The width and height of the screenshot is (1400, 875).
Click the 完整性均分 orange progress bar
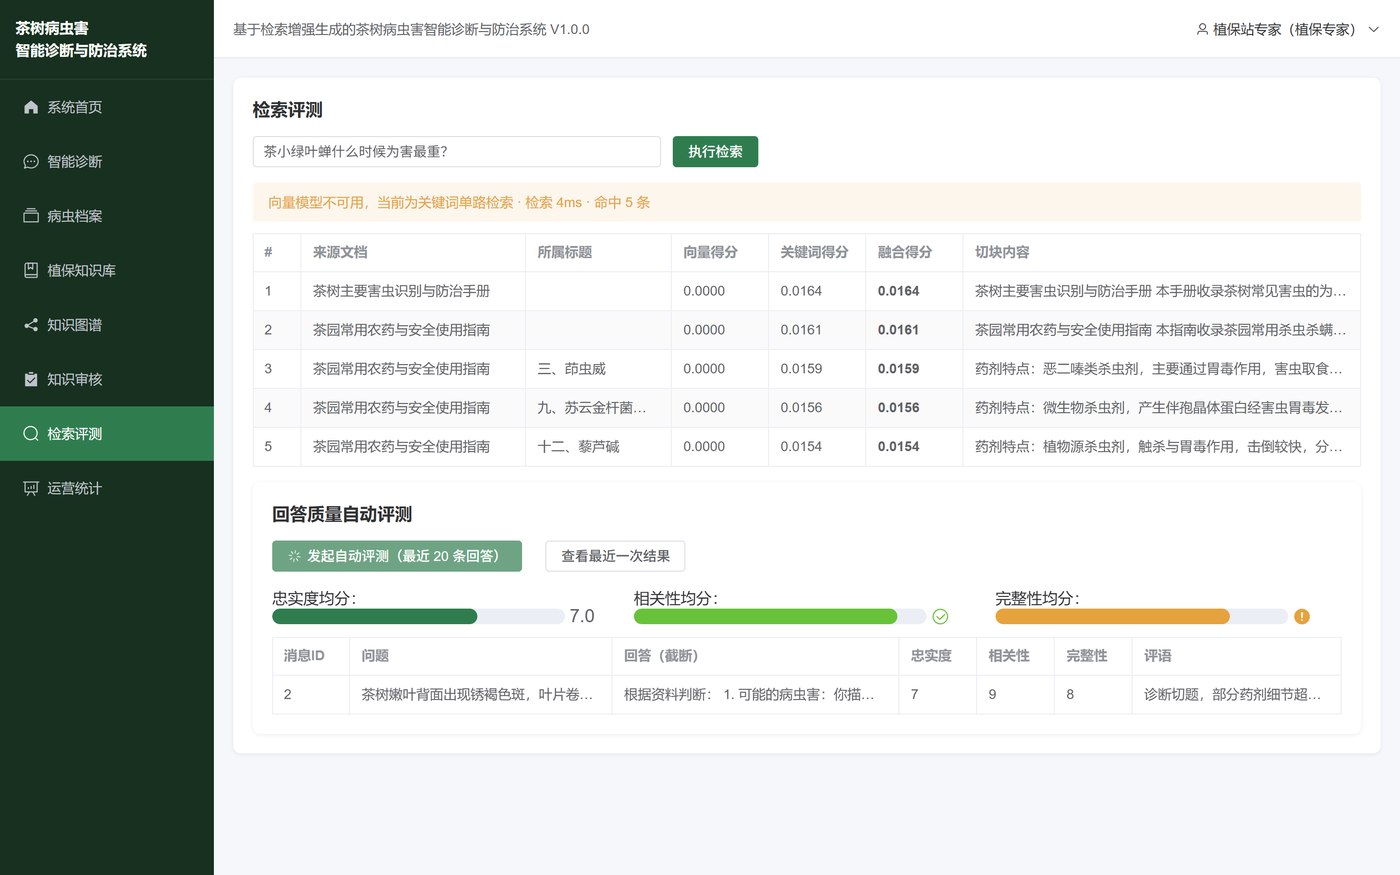(x=1141, y=616)
